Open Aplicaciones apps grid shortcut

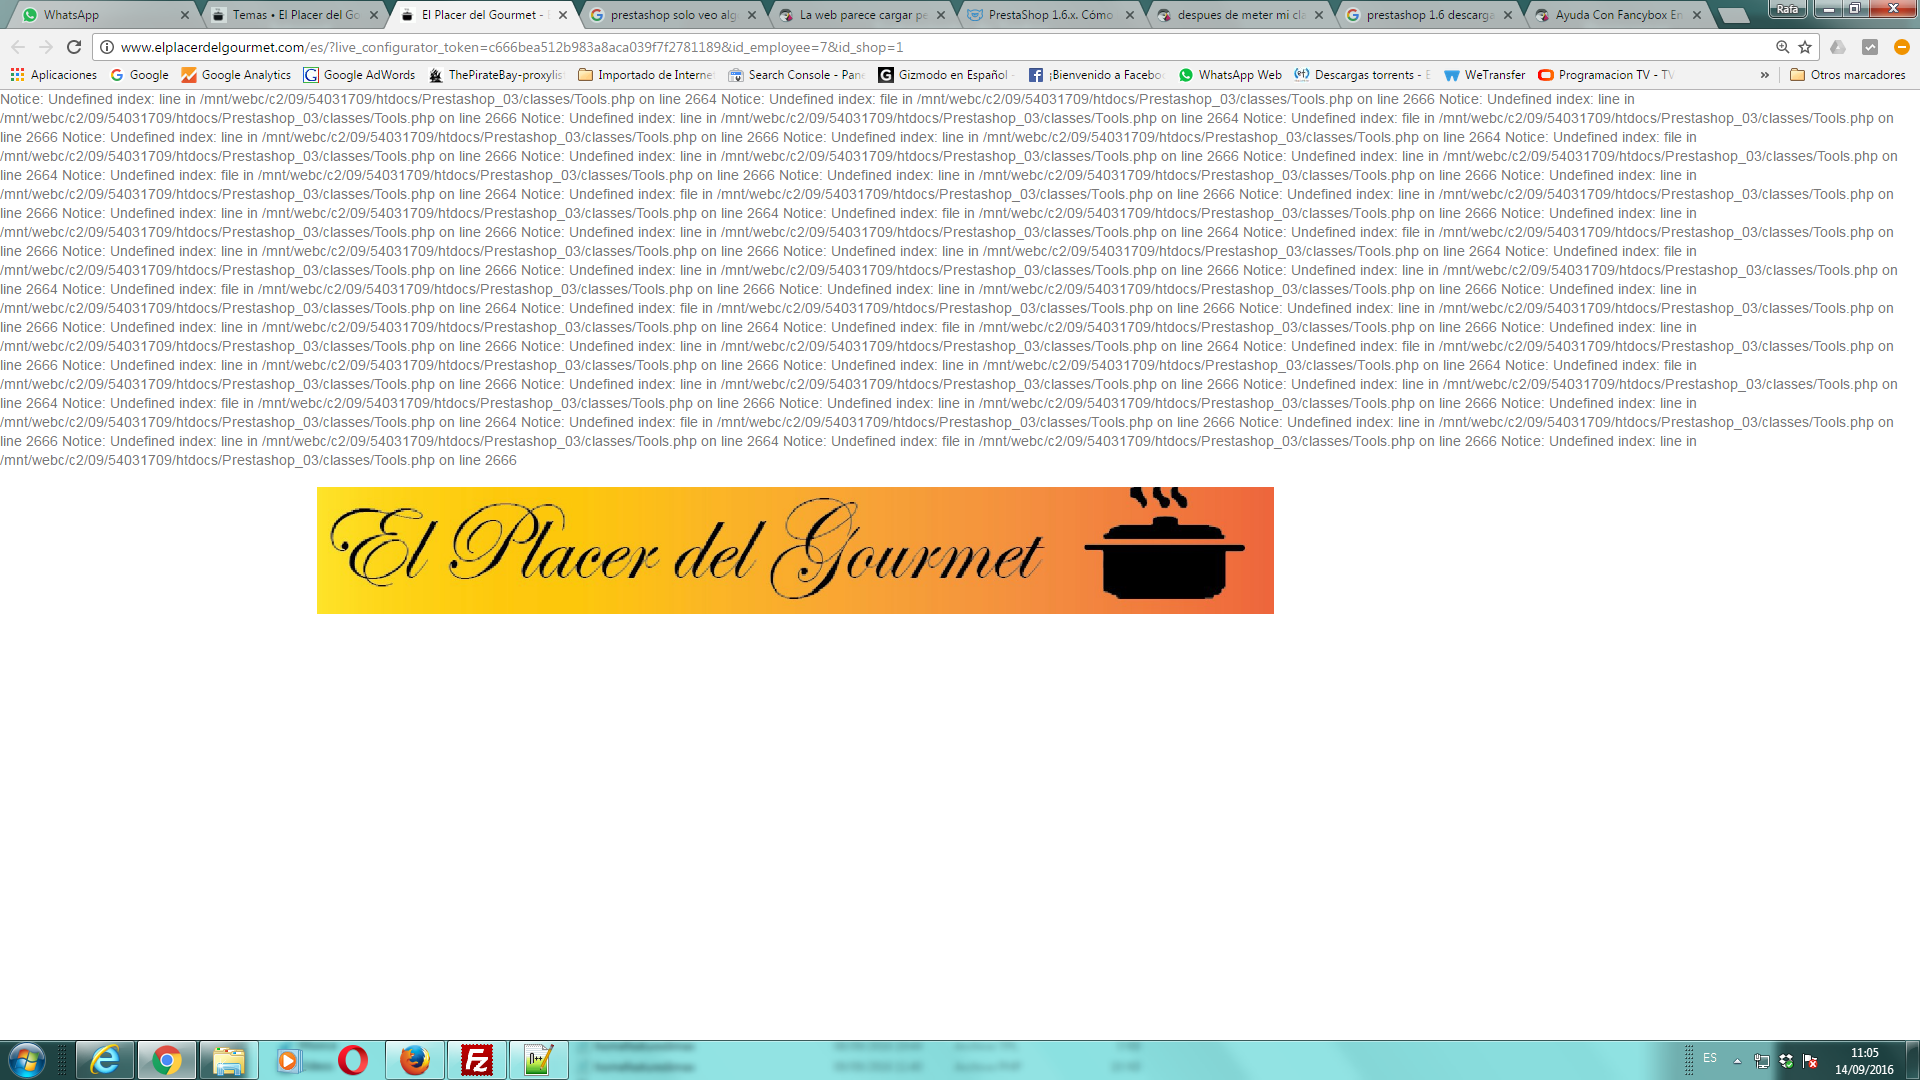[x=54, y=75]
